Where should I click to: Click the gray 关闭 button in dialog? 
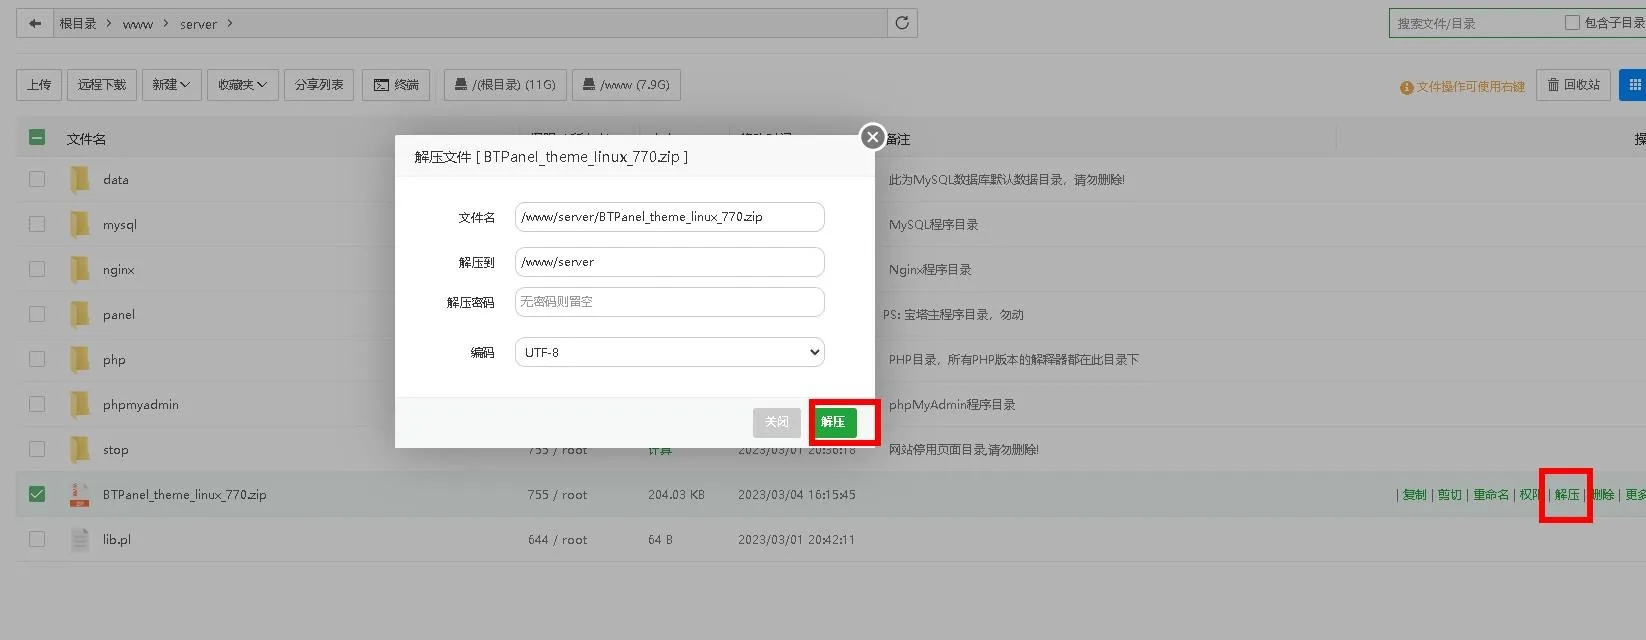pyautogui.click(x=777, y=422)
